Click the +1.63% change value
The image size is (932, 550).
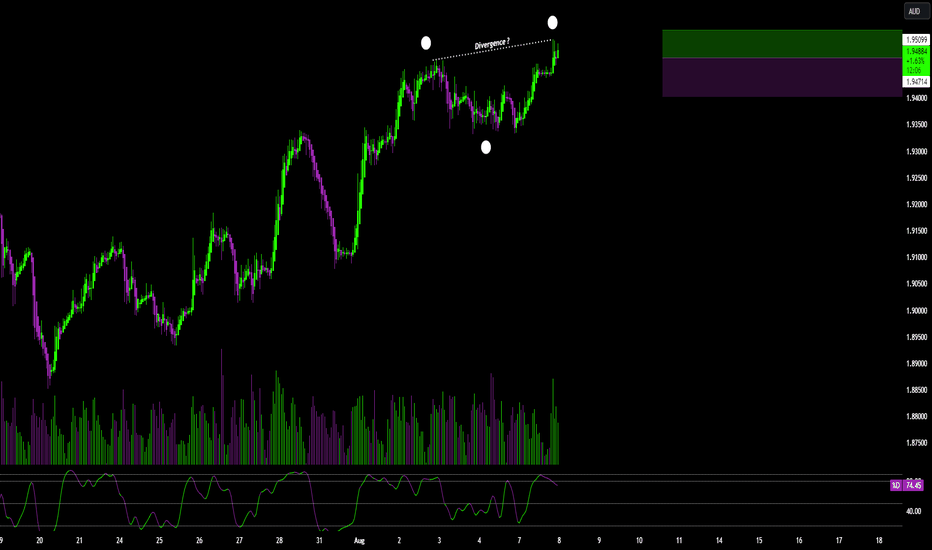click(x=916, y=61)
